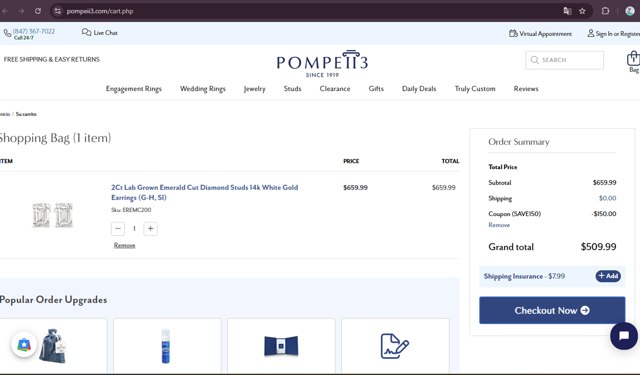Screen dimensions: 640x375
Task: Open the Daily Deals menu
Action: click(419, 89)
